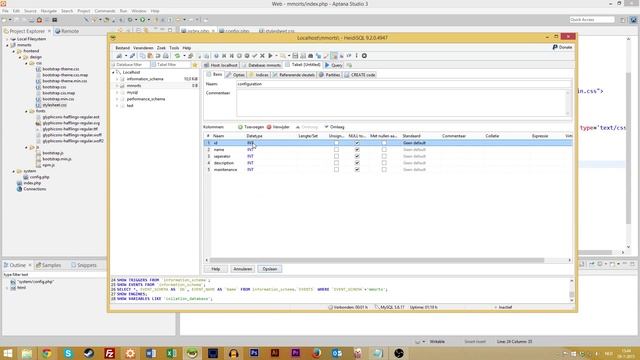This screenshot has height=360, width=640.
Task: Click the copy icon in HeidiSQL toolbar
Action: 142,56
